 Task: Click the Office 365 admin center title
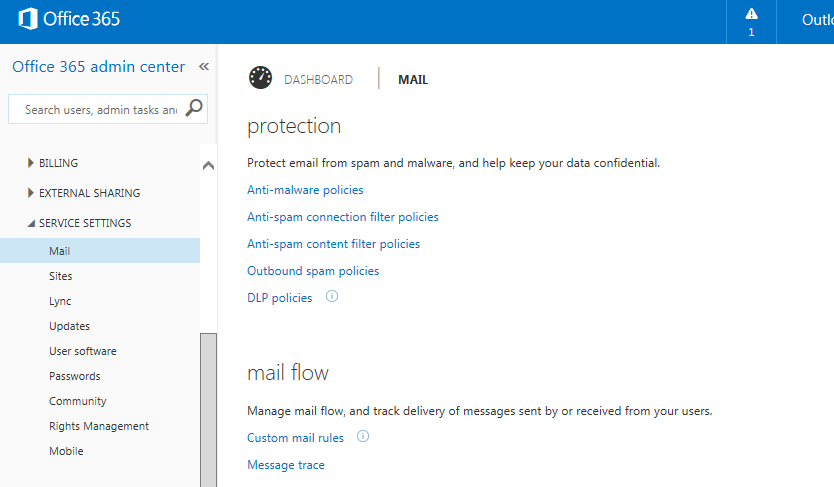[x=99, y=66]
